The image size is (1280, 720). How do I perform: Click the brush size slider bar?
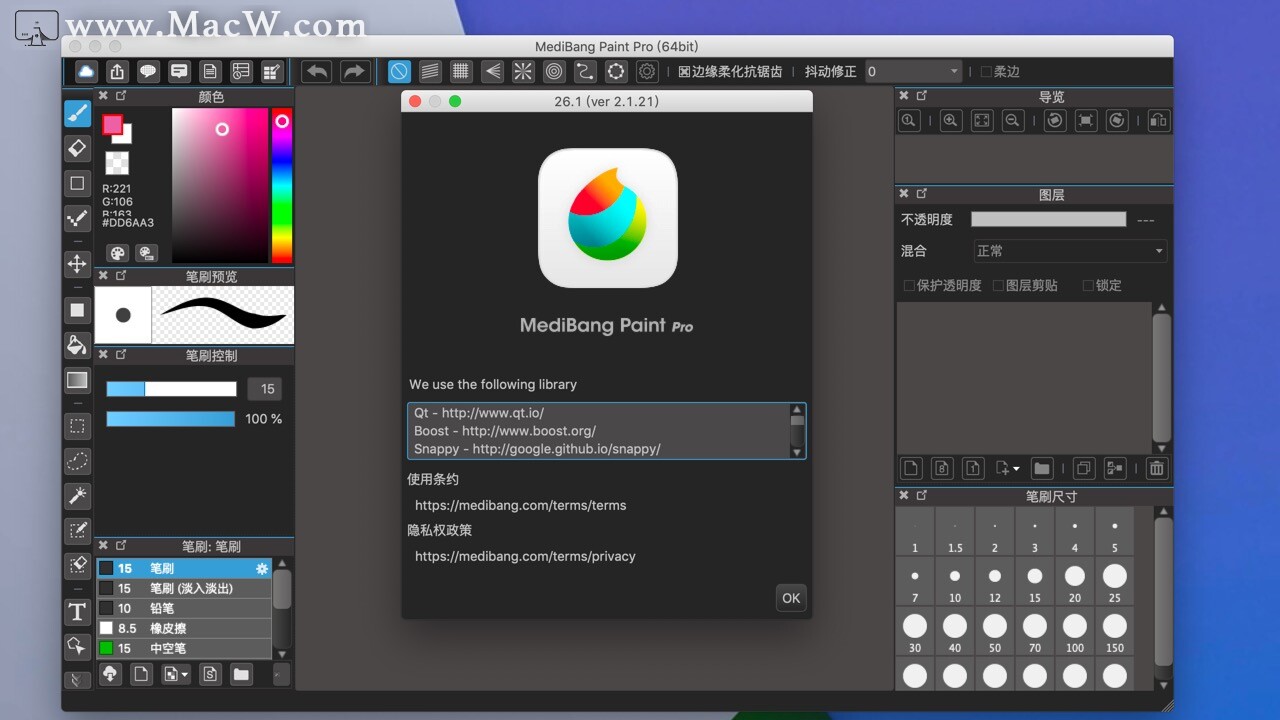click(x=171, y=389)
